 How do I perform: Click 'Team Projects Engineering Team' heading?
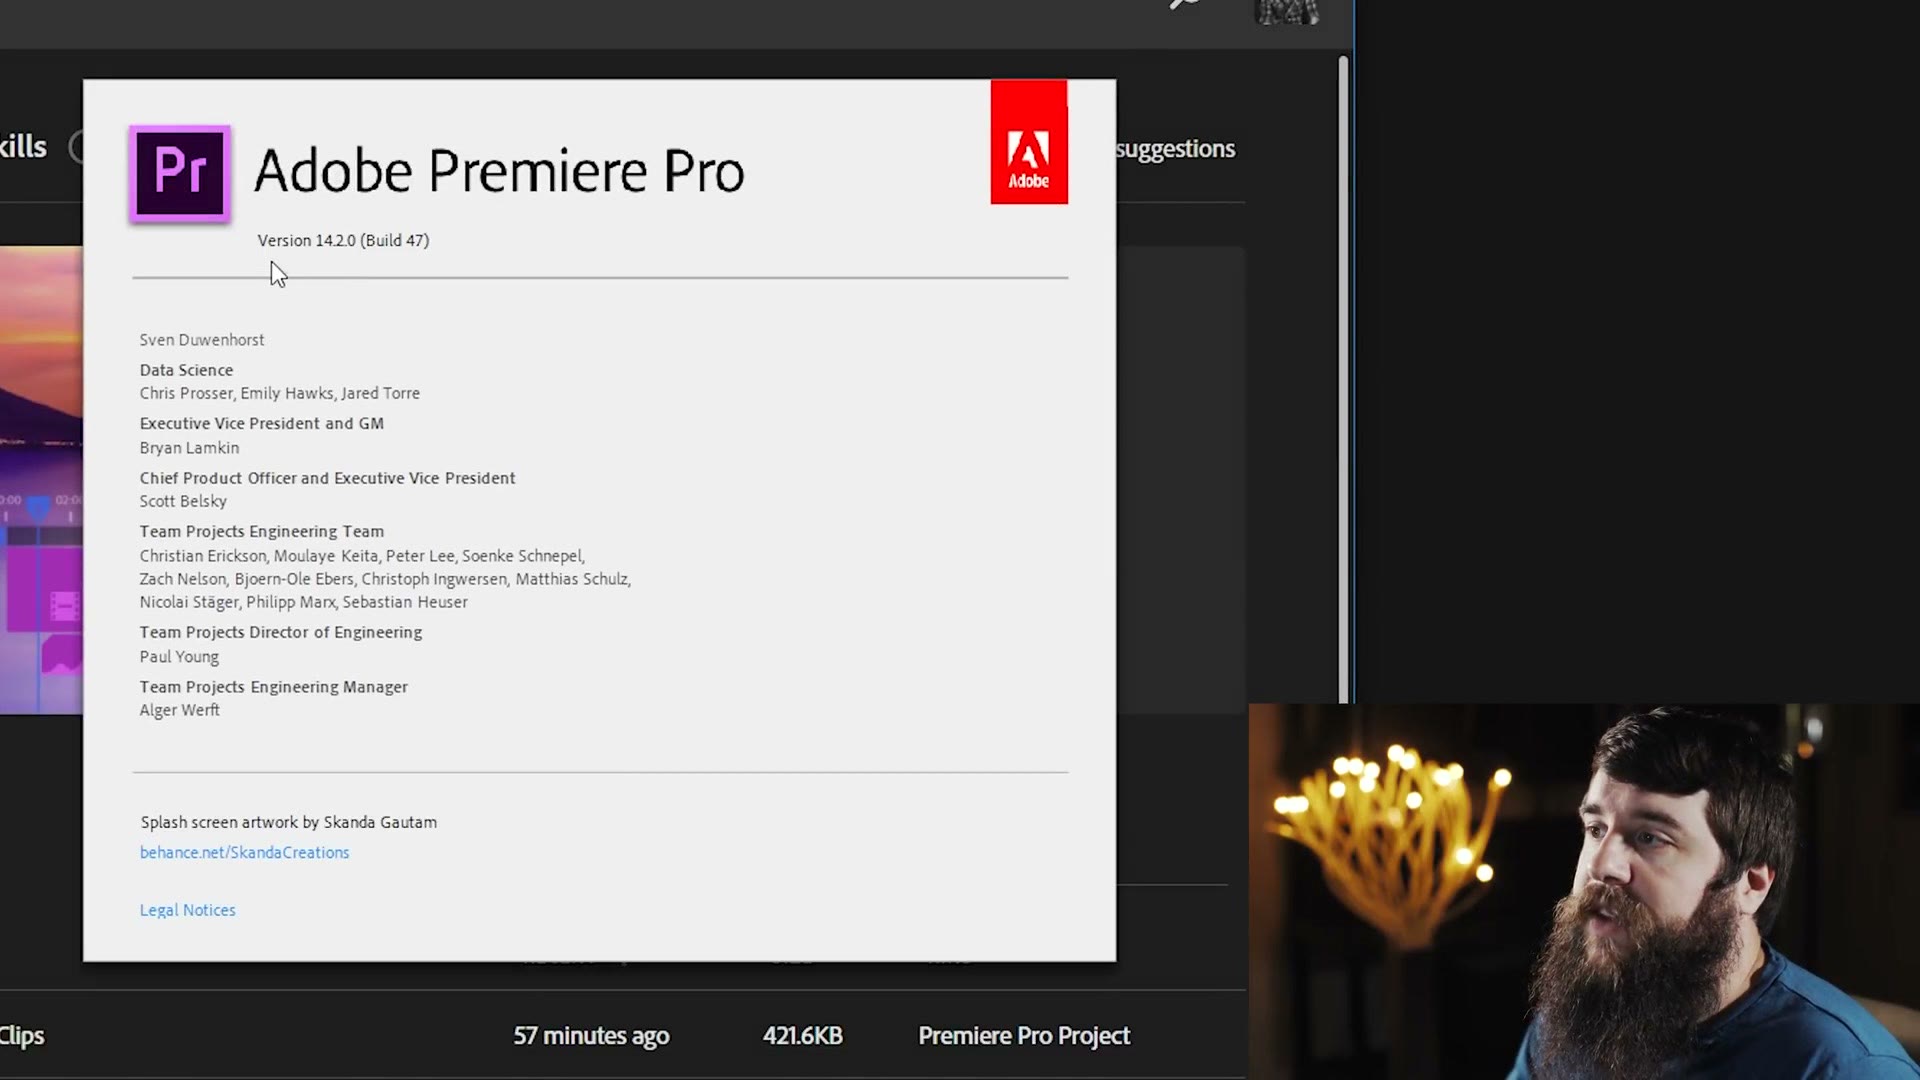[261, 531]
